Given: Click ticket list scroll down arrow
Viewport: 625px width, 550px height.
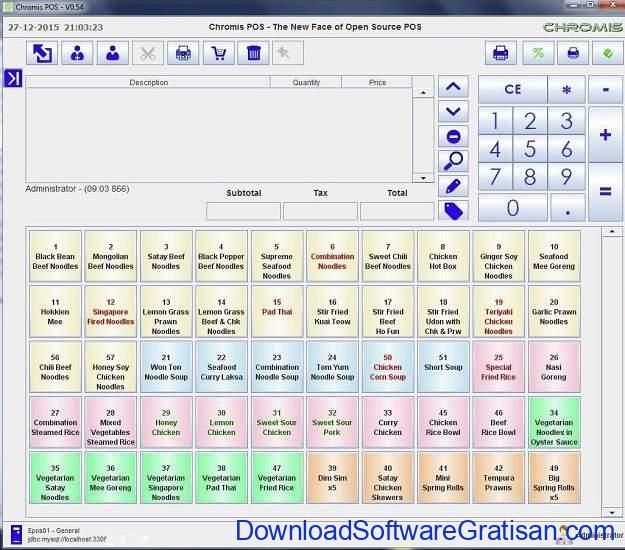Looking at the screenshot, I should 423,178.
